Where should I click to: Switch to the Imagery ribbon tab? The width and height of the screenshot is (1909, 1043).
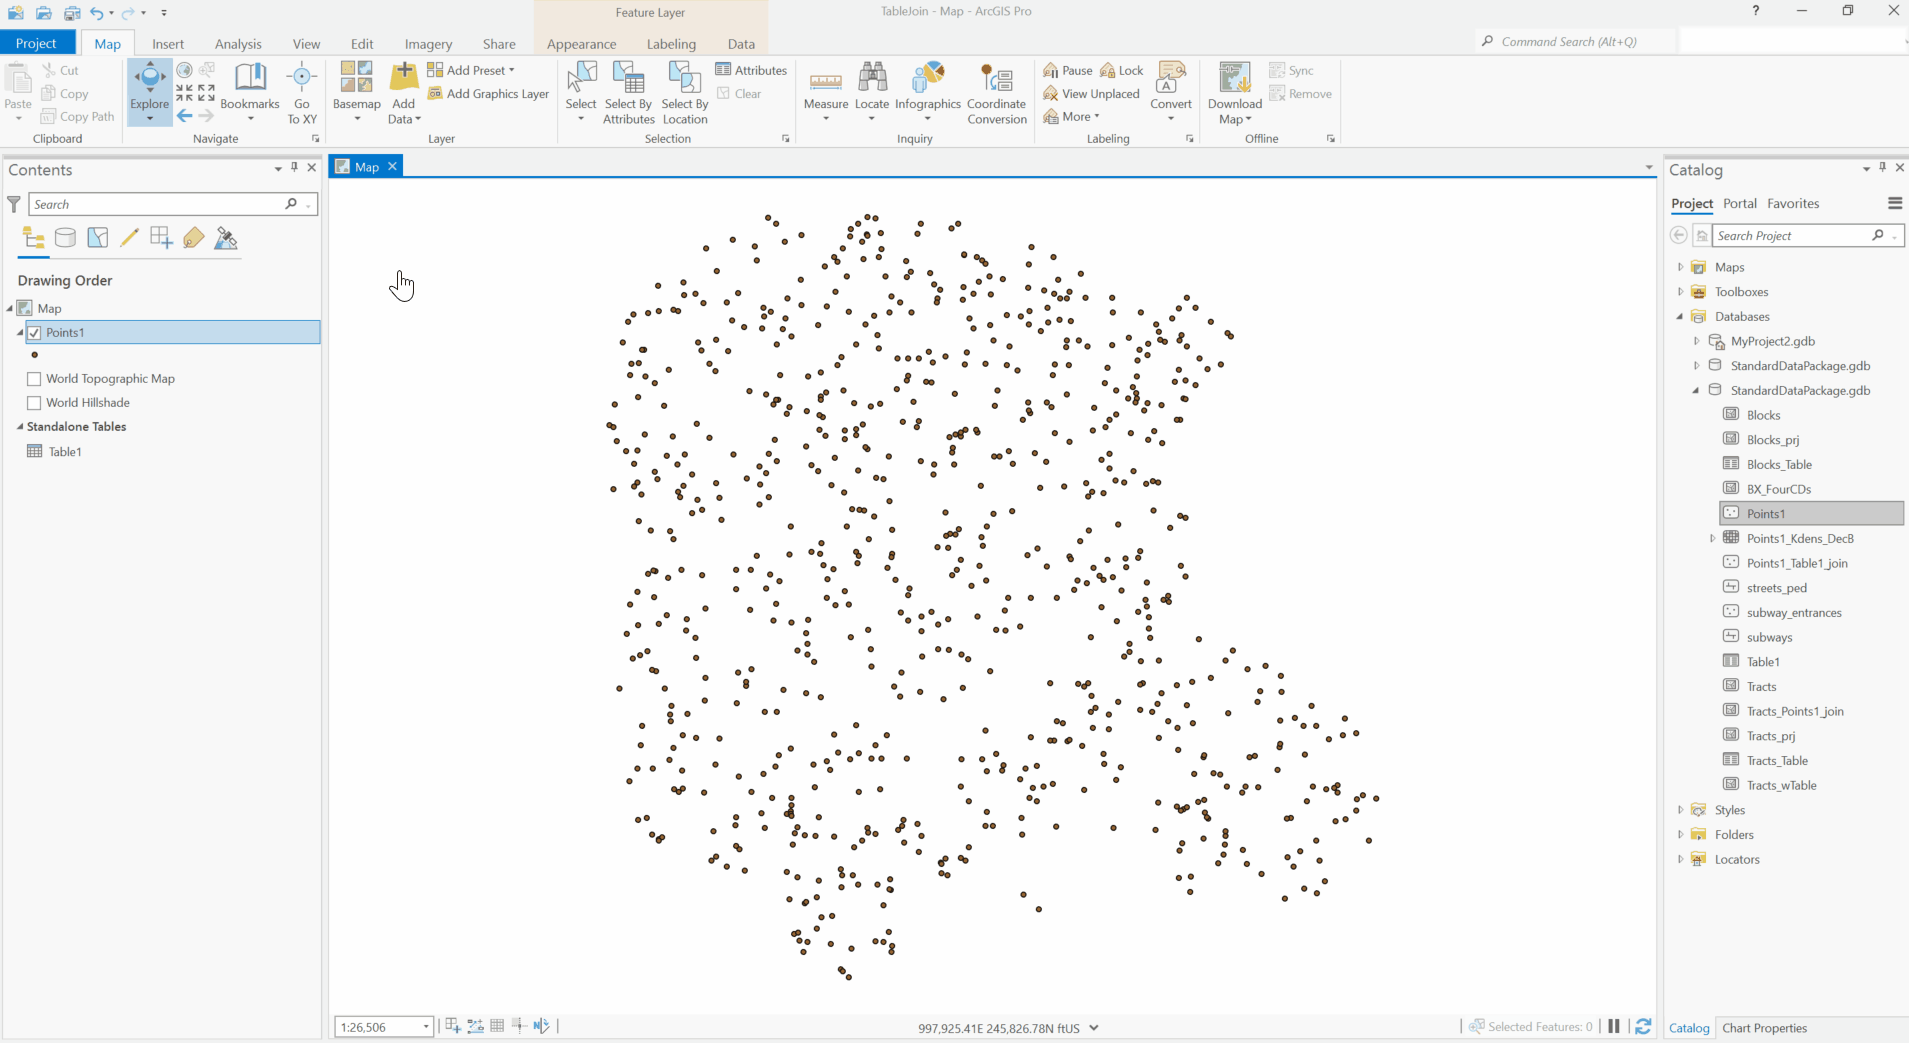click(428, 44)
